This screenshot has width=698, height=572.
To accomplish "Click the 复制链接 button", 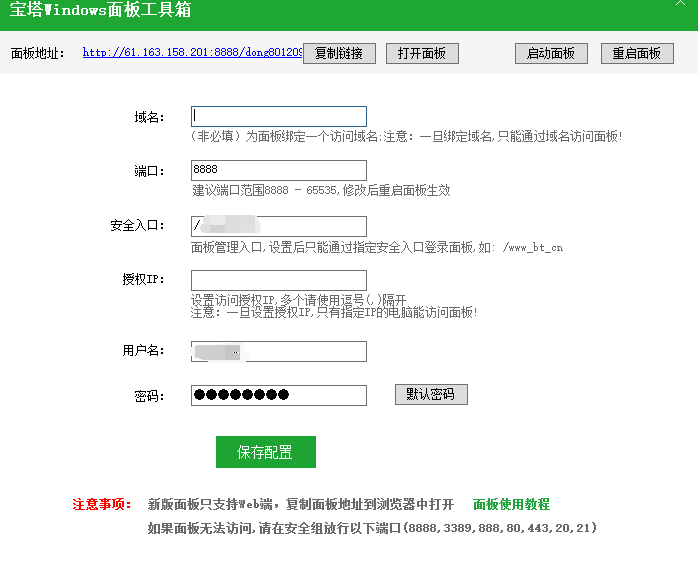I will coord(339,53).
